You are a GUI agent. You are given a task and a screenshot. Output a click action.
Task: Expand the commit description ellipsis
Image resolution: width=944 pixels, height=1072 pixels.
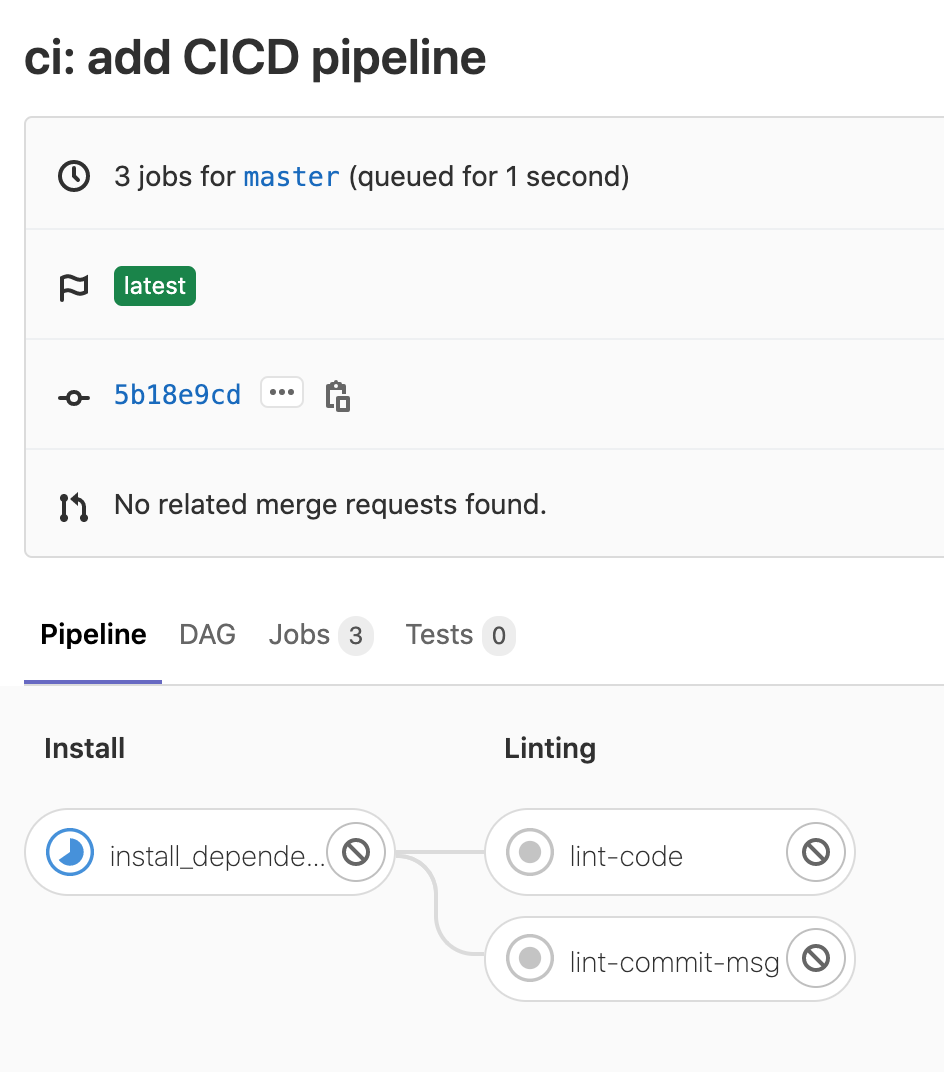pos(281,393)
